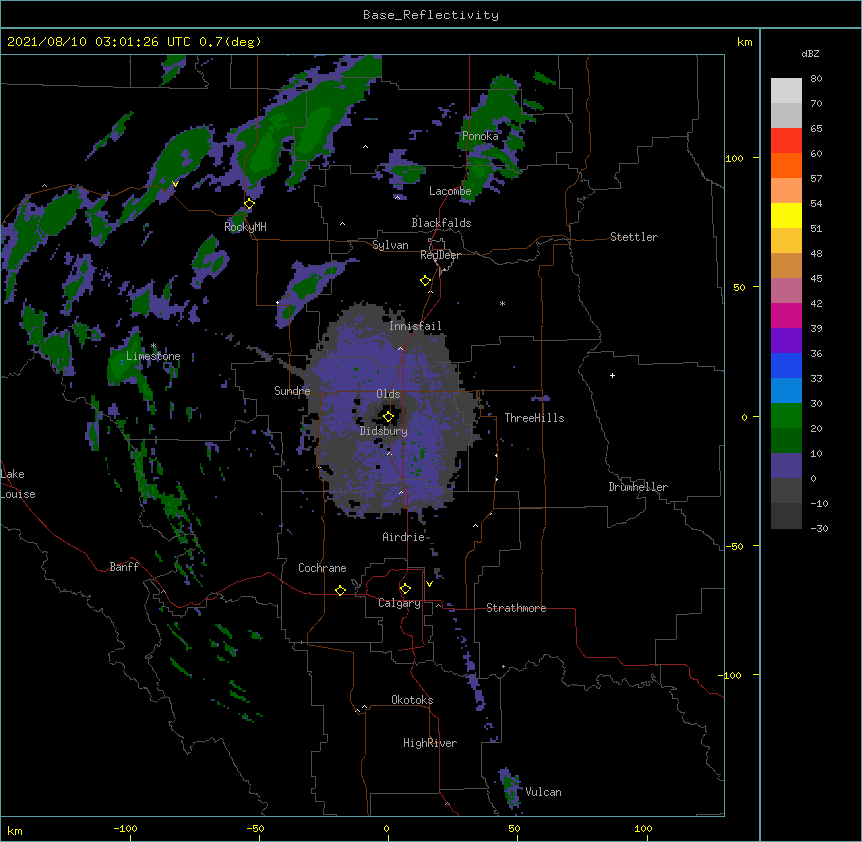
Task: Click the dBZ legend heading
Action: click(810, 53)
